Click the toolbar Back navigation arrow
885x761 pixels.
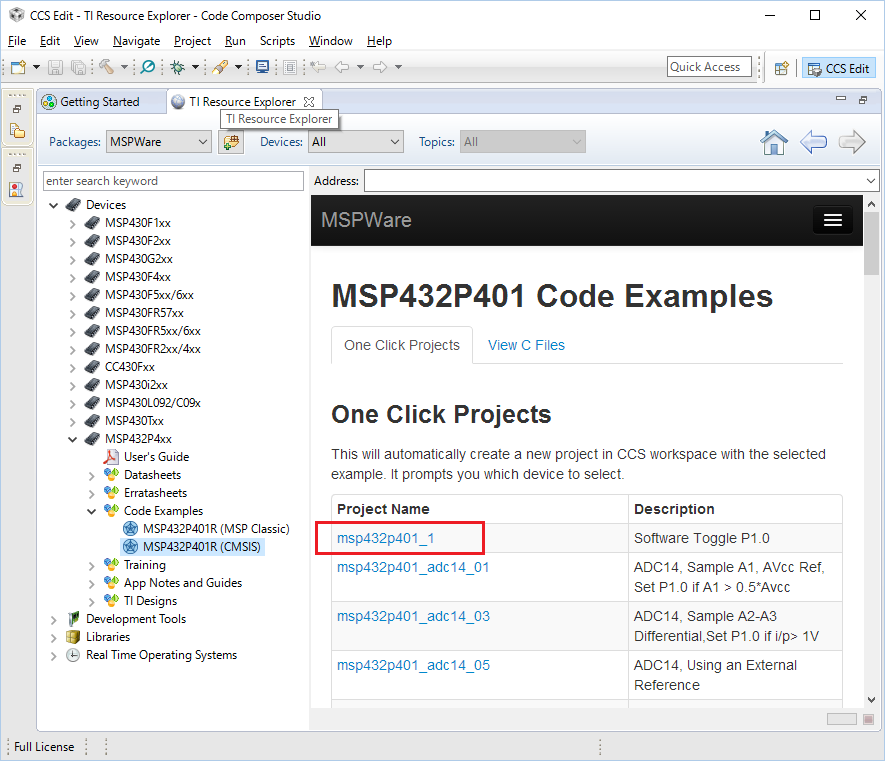[x=342, y=67]
